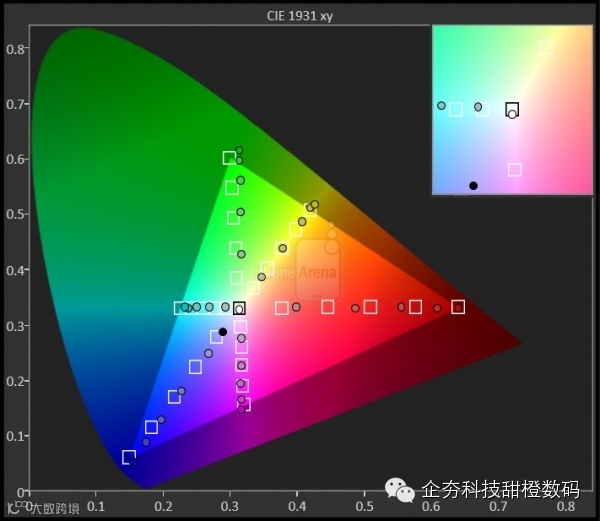This screenshot has height=521, width=600.
Task: Select the red primary target square near x 0.64
Action: click(x=458, y=307)
